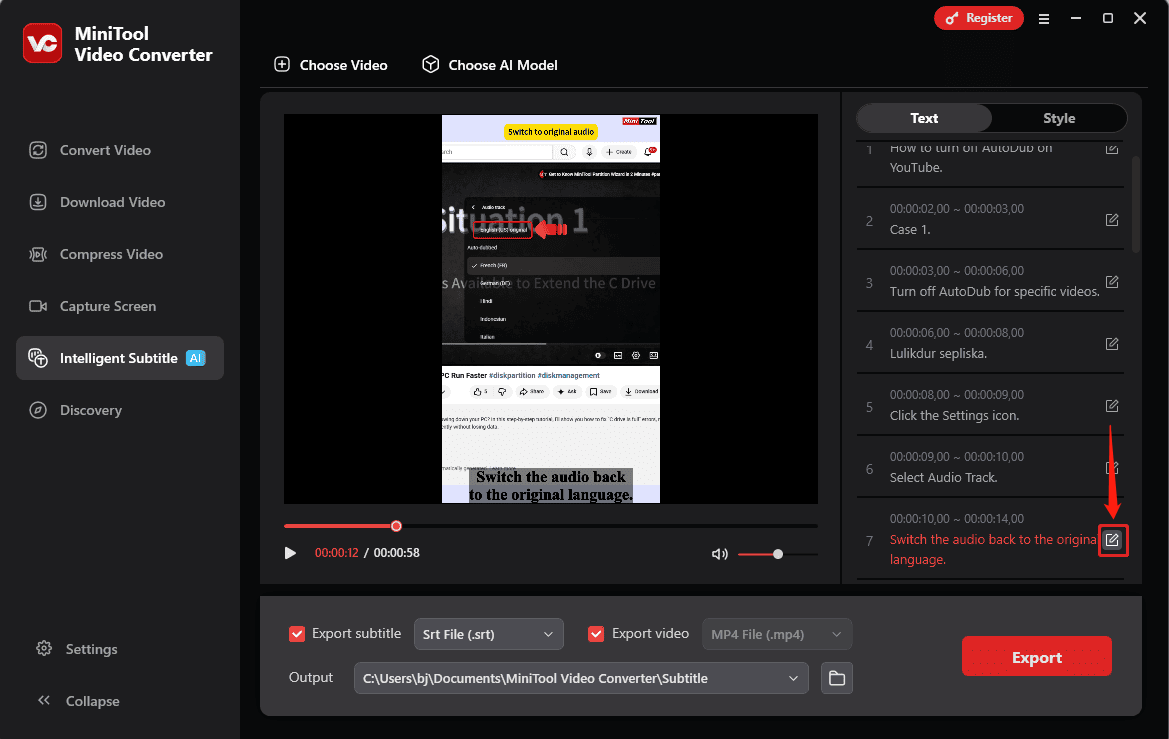Select the Discovery sidebar icon

[37, 410]
